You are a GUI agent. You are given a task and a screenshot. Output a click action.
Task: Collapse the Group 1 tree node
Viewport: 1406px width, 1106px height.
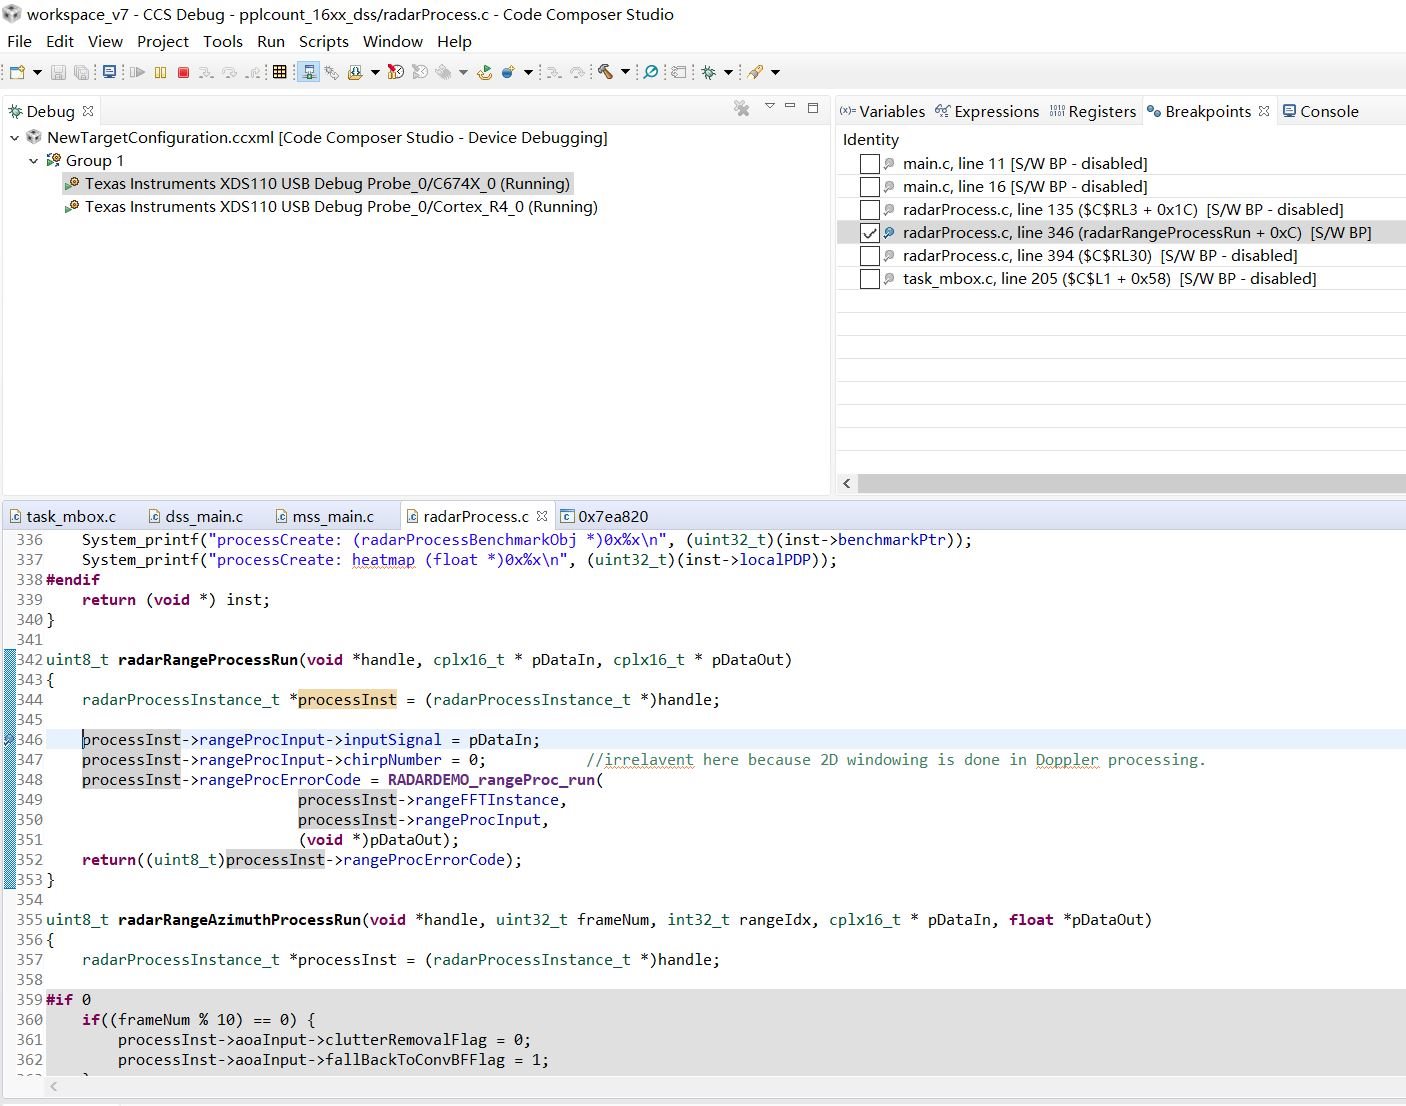pyautogui.click(x=34, y=161)
